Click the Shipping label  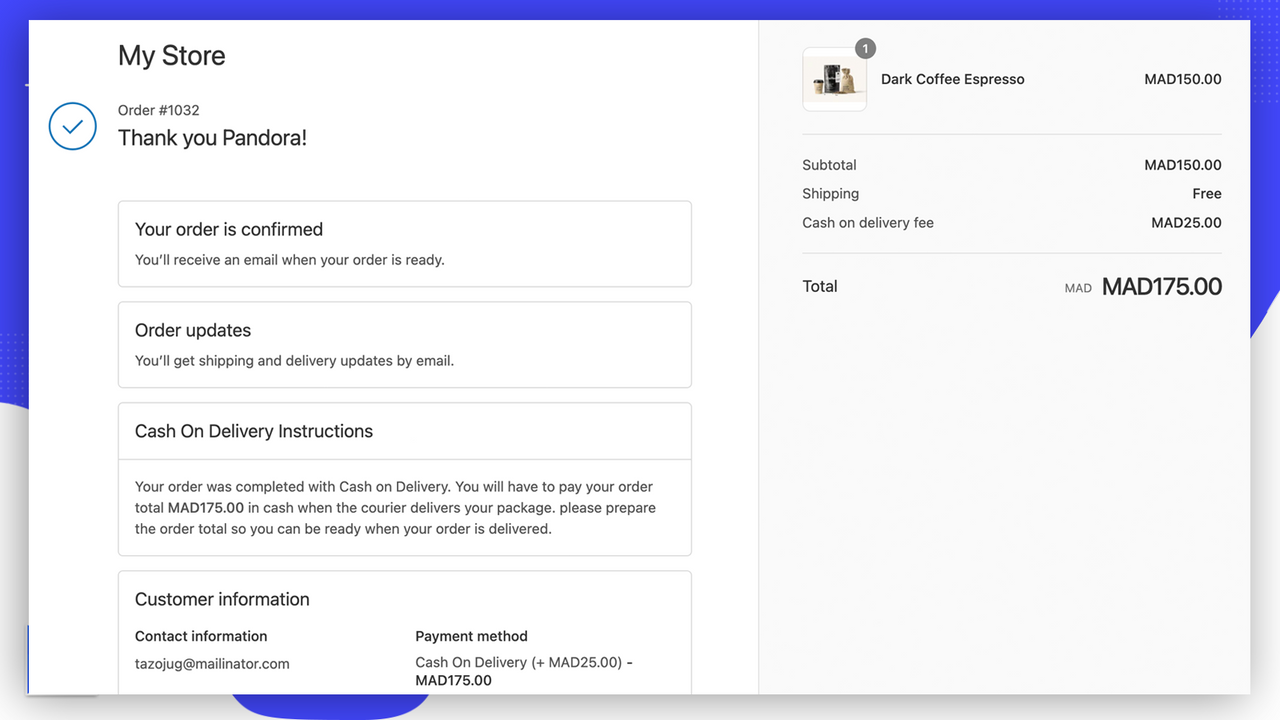(830, 194)
